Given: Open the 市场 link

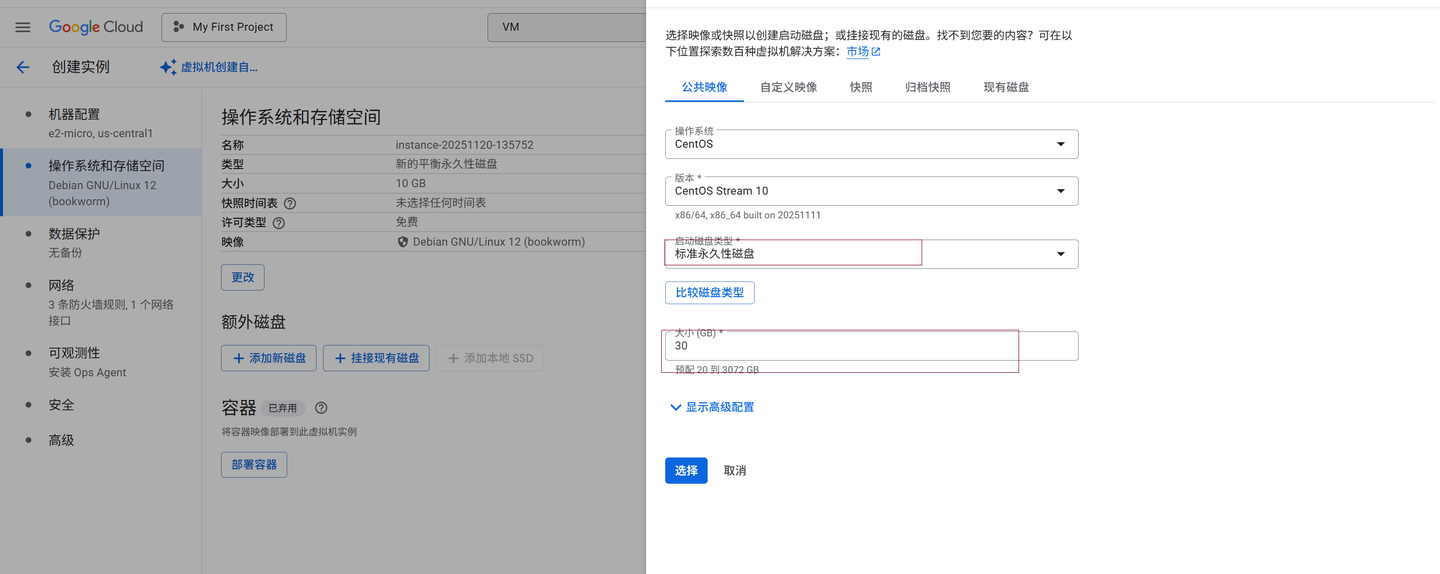Looking at the screenshot, I should click(857, 52).
